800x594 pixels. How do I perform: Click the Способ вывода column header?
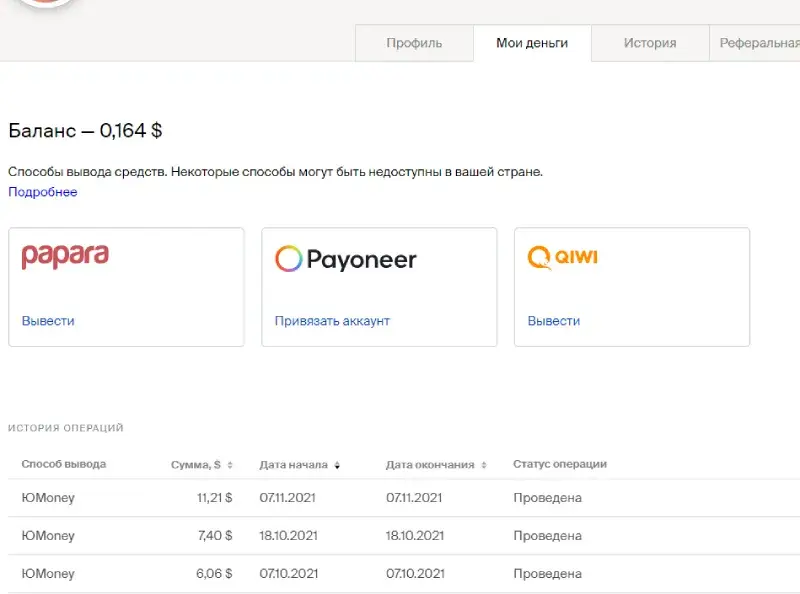click(x=64, y=464)
